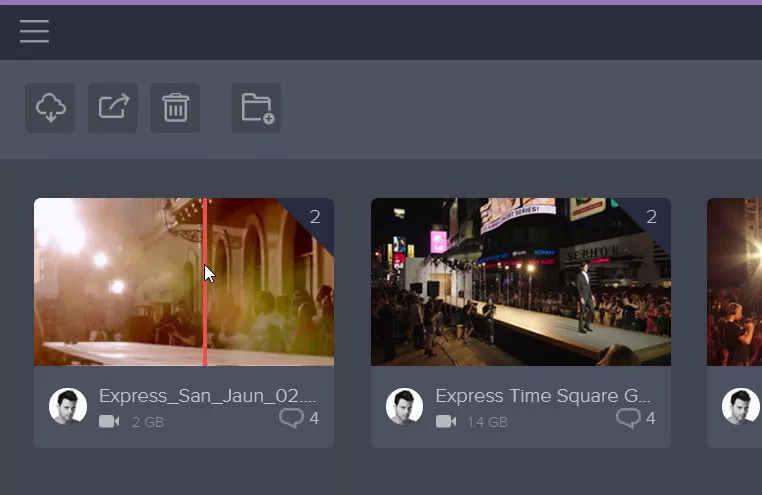The width and height of the screenshot is (762, 495).
Task: Select the Express_San_Jaun_02 file name
Action: [x=207, y=396]
